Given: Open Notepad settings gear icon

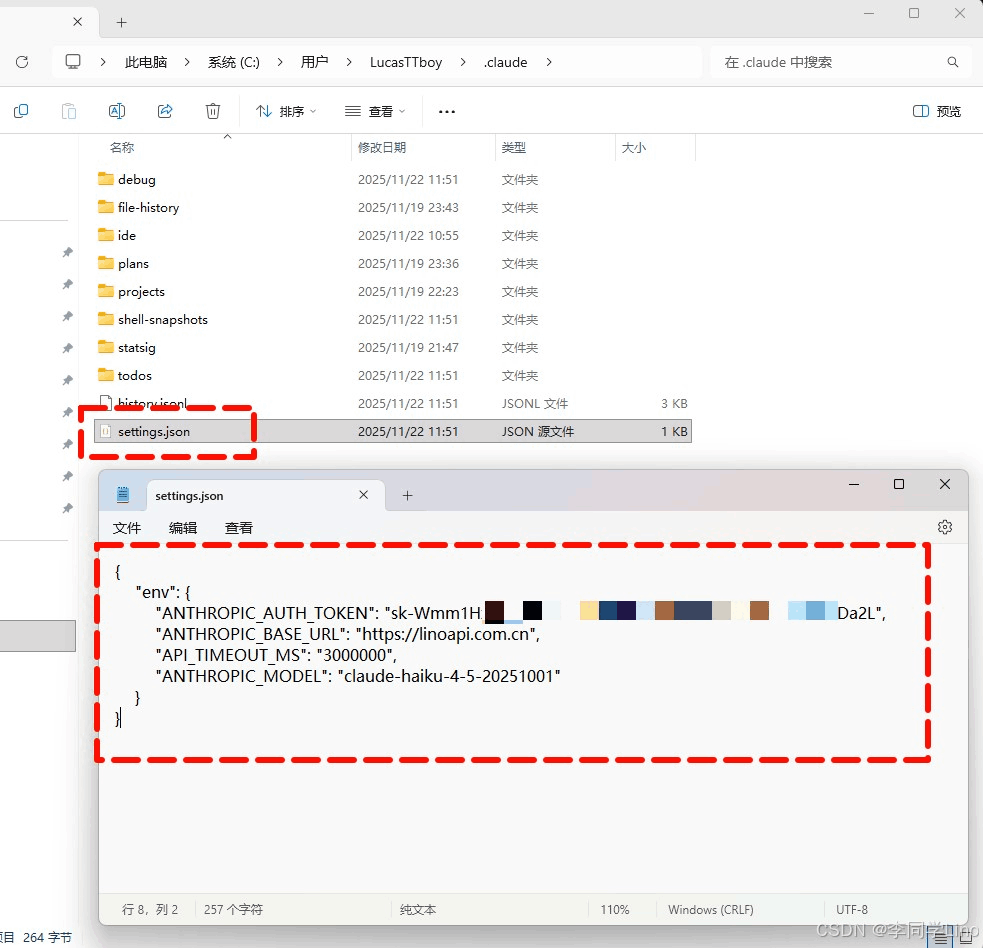Looking at the screenshot, I should click(x=944, y=527).
